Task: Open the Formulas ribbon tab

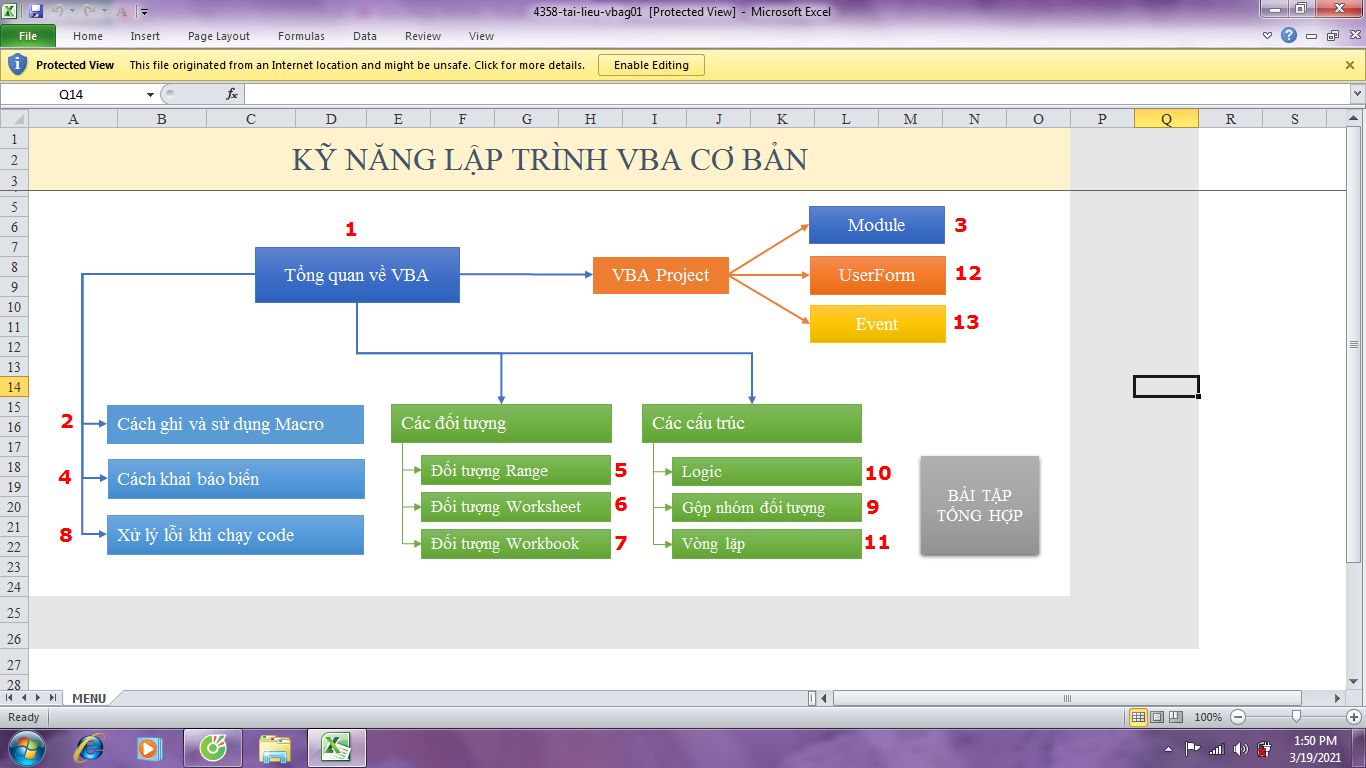Action: point(301,36)
